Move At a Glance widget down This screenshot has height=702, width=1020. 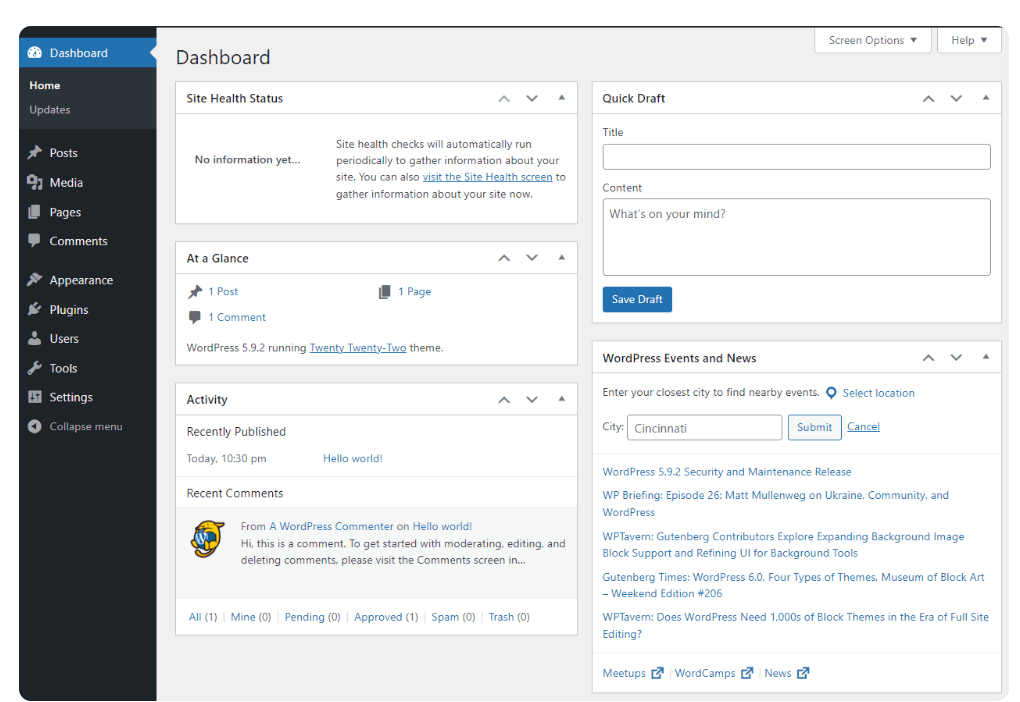[x=532, y=258]
